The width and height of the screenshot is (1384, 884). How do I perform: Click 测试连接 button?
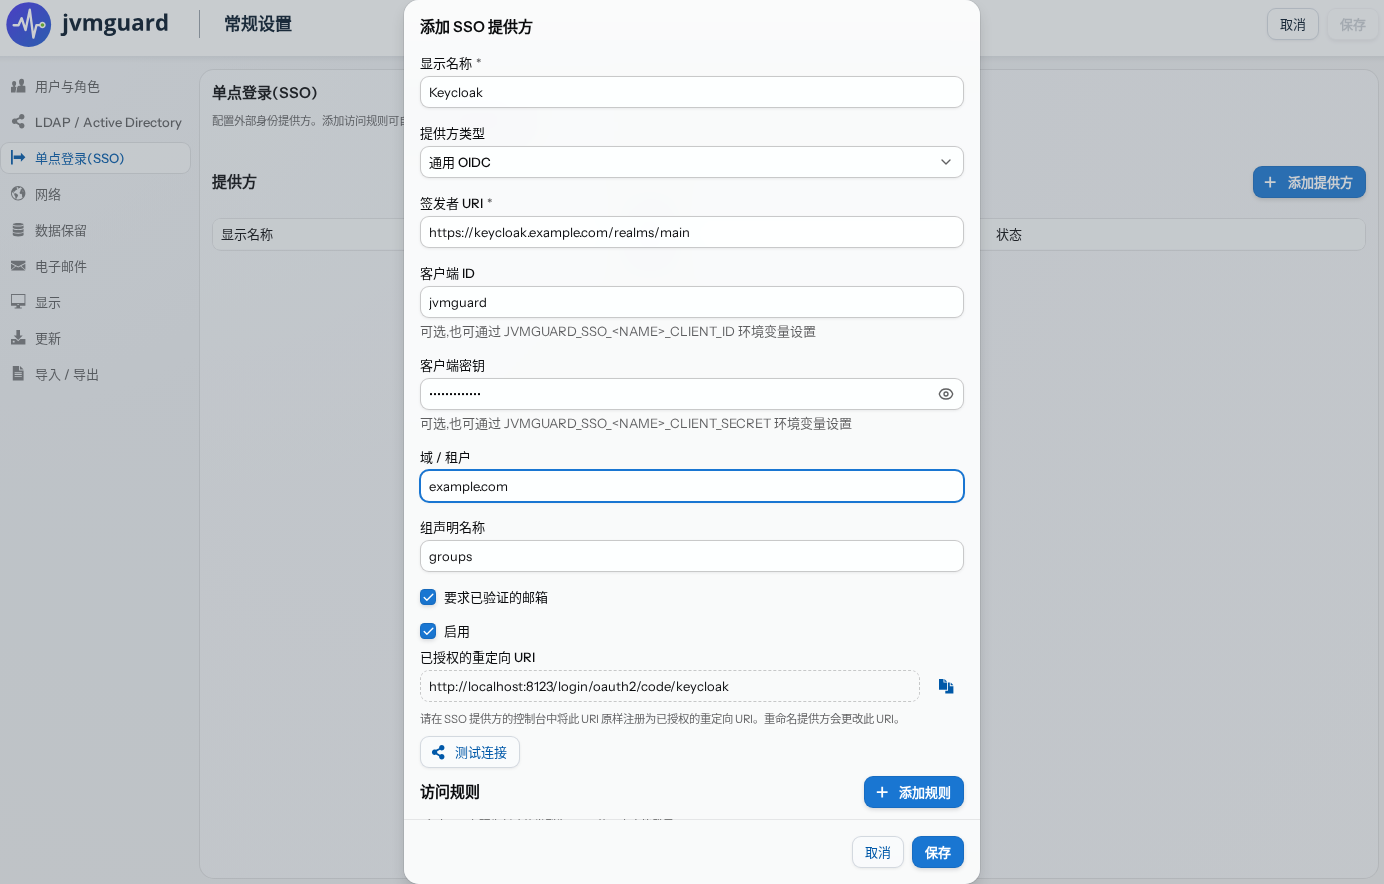tap(470, 752)
